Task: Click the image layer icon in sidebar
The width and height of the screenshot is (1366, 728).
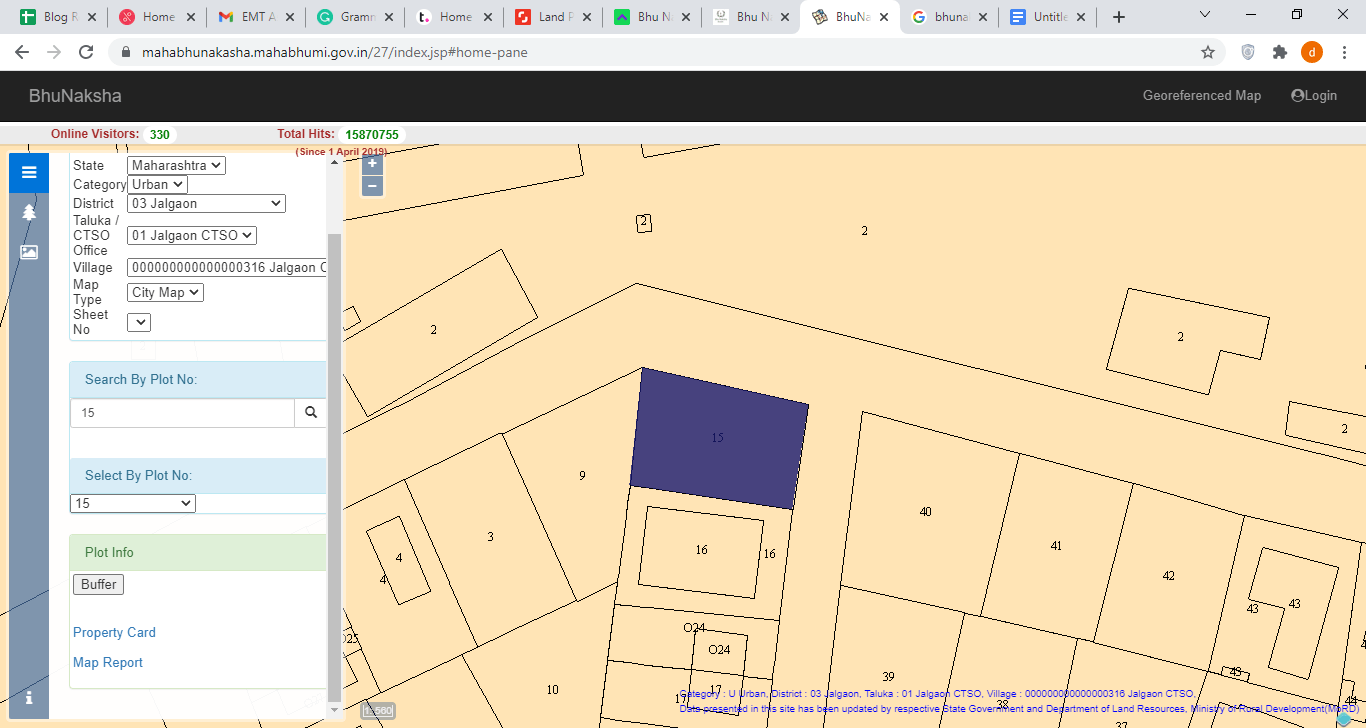Action: [29, 252]
